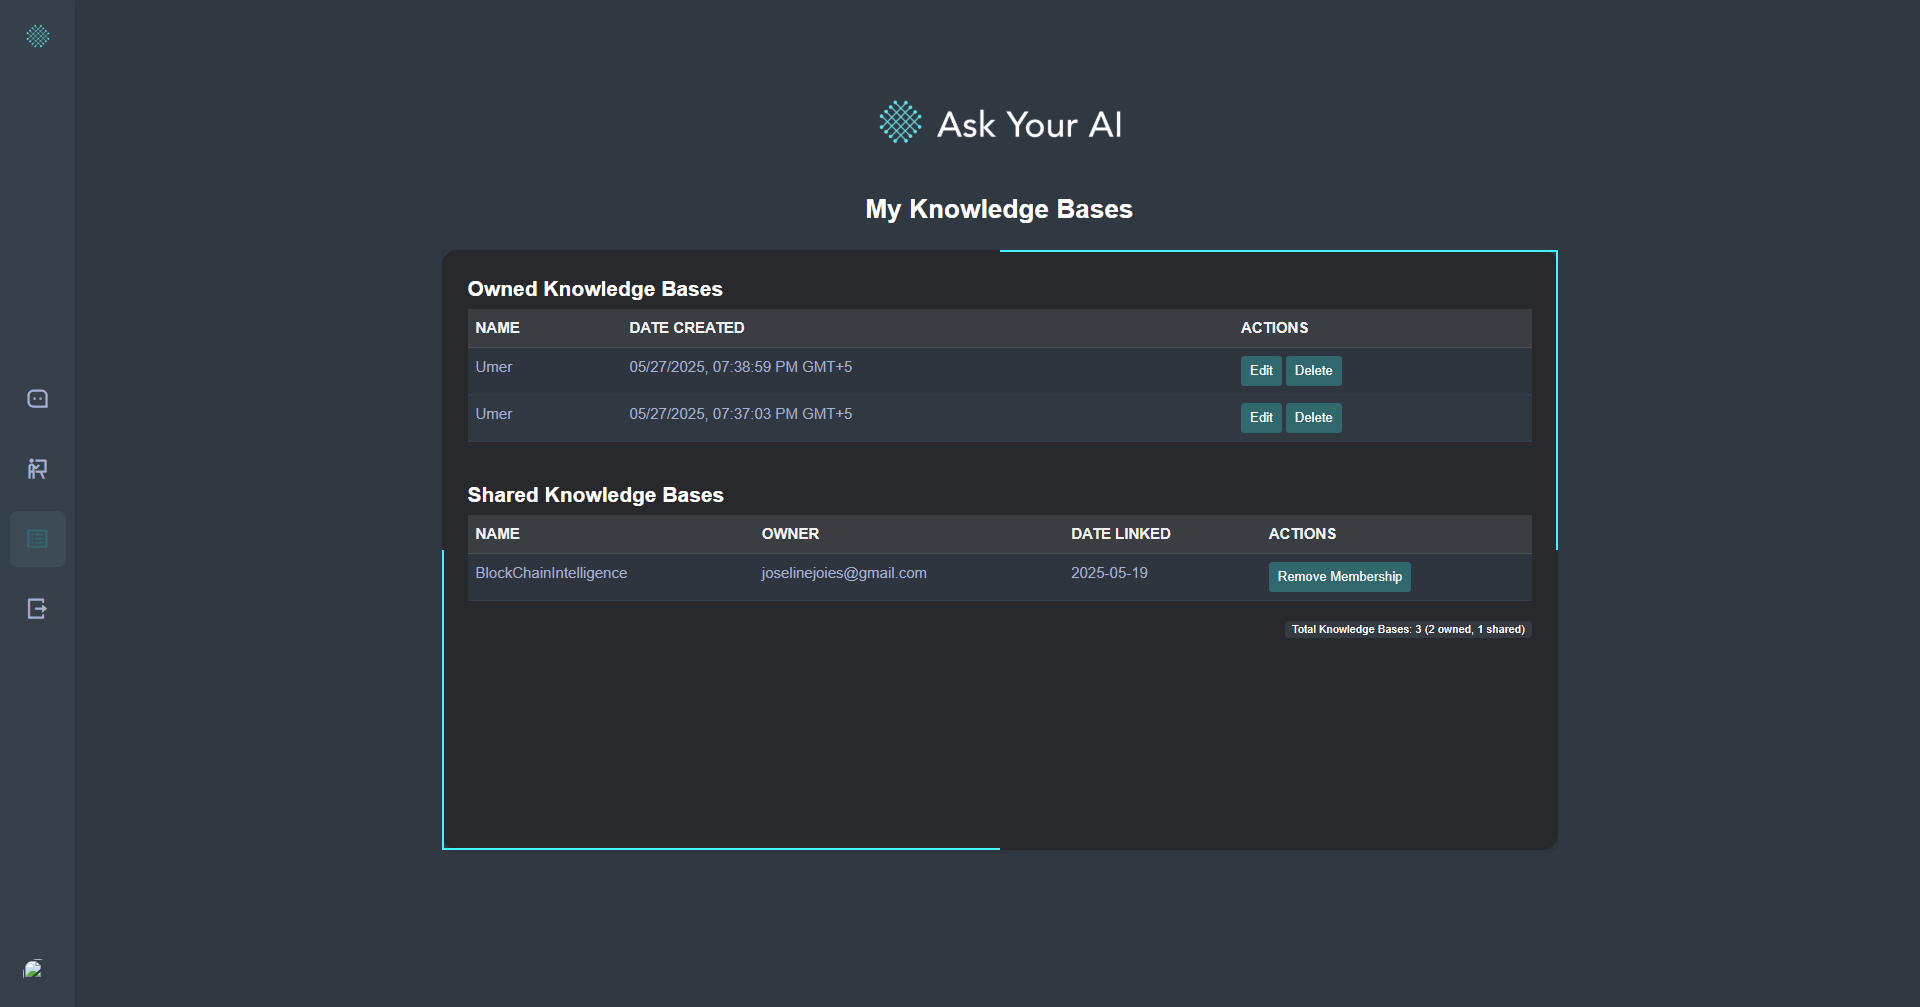Click the owner email joselinejoies@gmail.com
Image resolution: width=1920 pixels, height=1007 pixels.
pyautogui.click(x=843, y=572)
